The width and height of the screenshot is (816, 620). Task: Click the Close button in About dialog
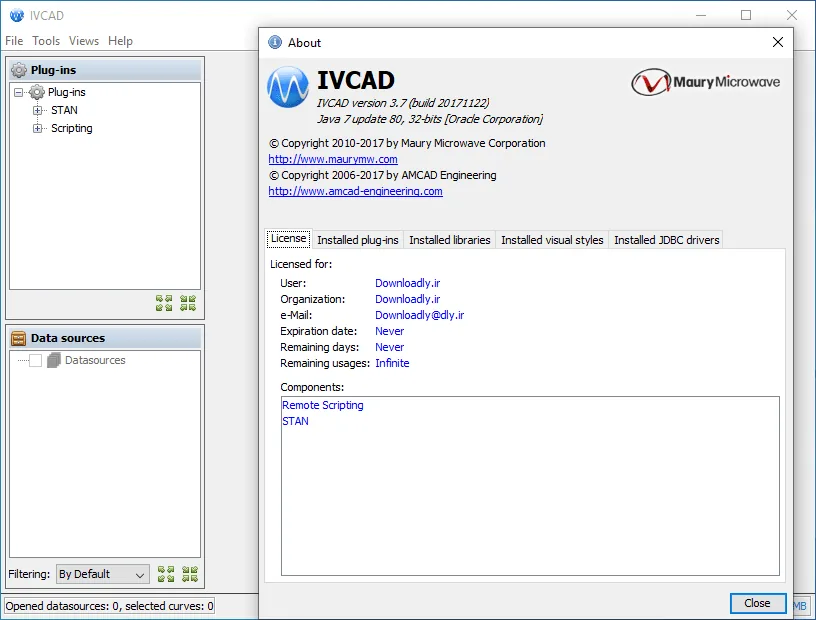click(x=757, y=603)
